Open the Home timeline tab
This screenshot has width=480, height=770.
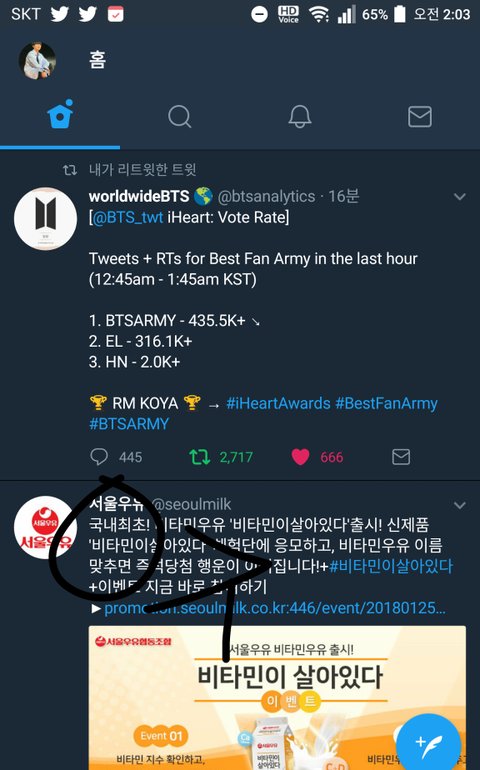60,115
